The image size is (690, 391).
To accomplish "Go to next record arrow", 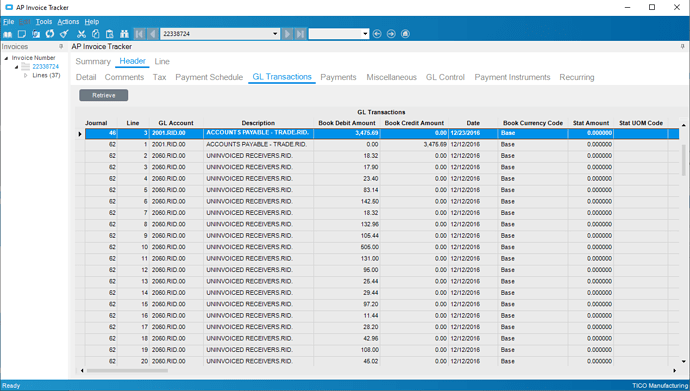I will 287,34.
